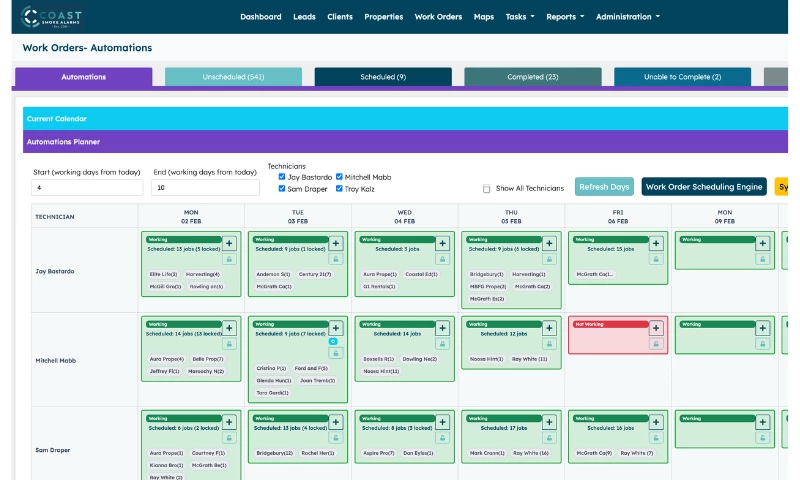The image size is (800, 480).
Task: Launch the Work Order Scheduling Engine
Action: tap(704, 187)
